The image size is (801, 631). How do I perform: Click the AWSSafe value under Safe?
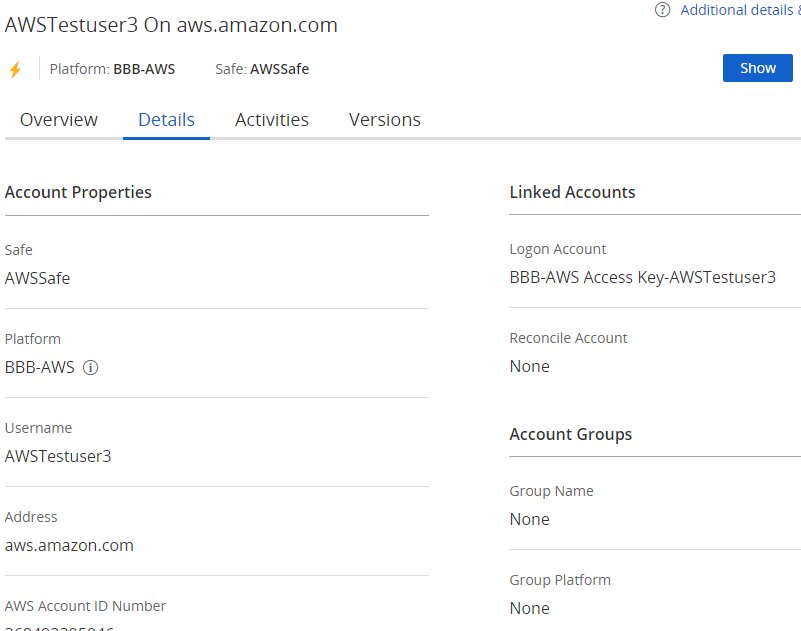37,278
